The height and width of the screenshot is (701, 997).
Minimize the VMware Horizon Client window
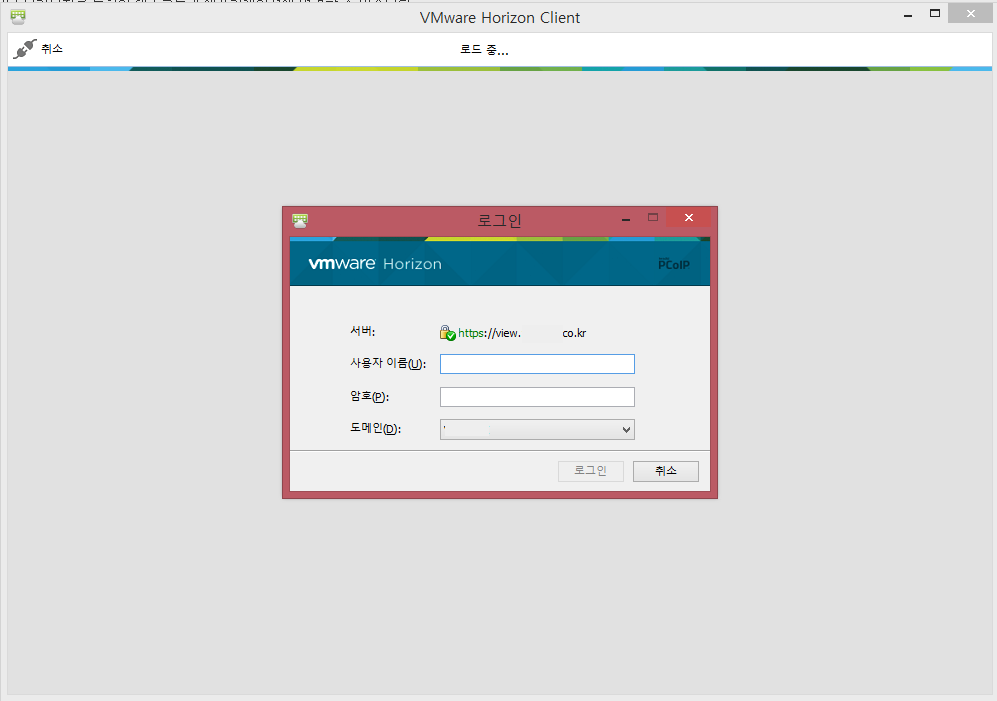tap(908, 14)
